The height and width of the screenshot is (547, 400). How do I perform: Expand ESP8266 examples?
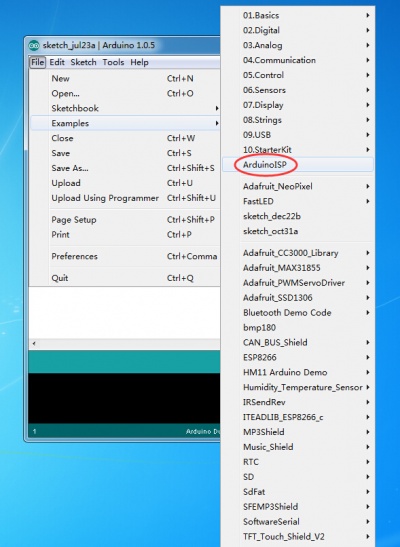(298, 358)
